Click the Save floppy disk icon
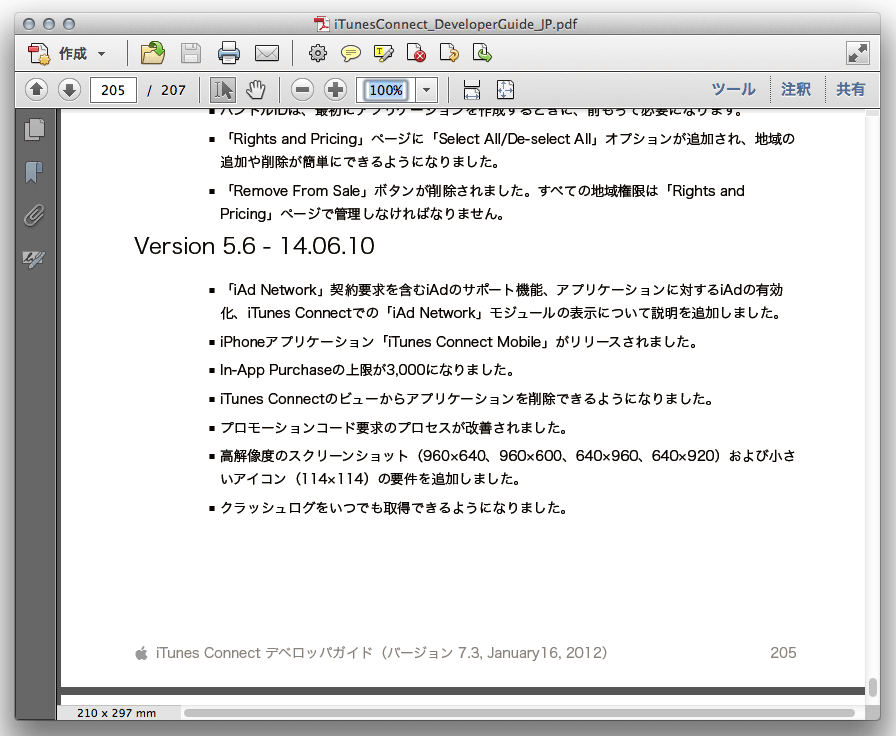896x736 pixels. [191, 54]
